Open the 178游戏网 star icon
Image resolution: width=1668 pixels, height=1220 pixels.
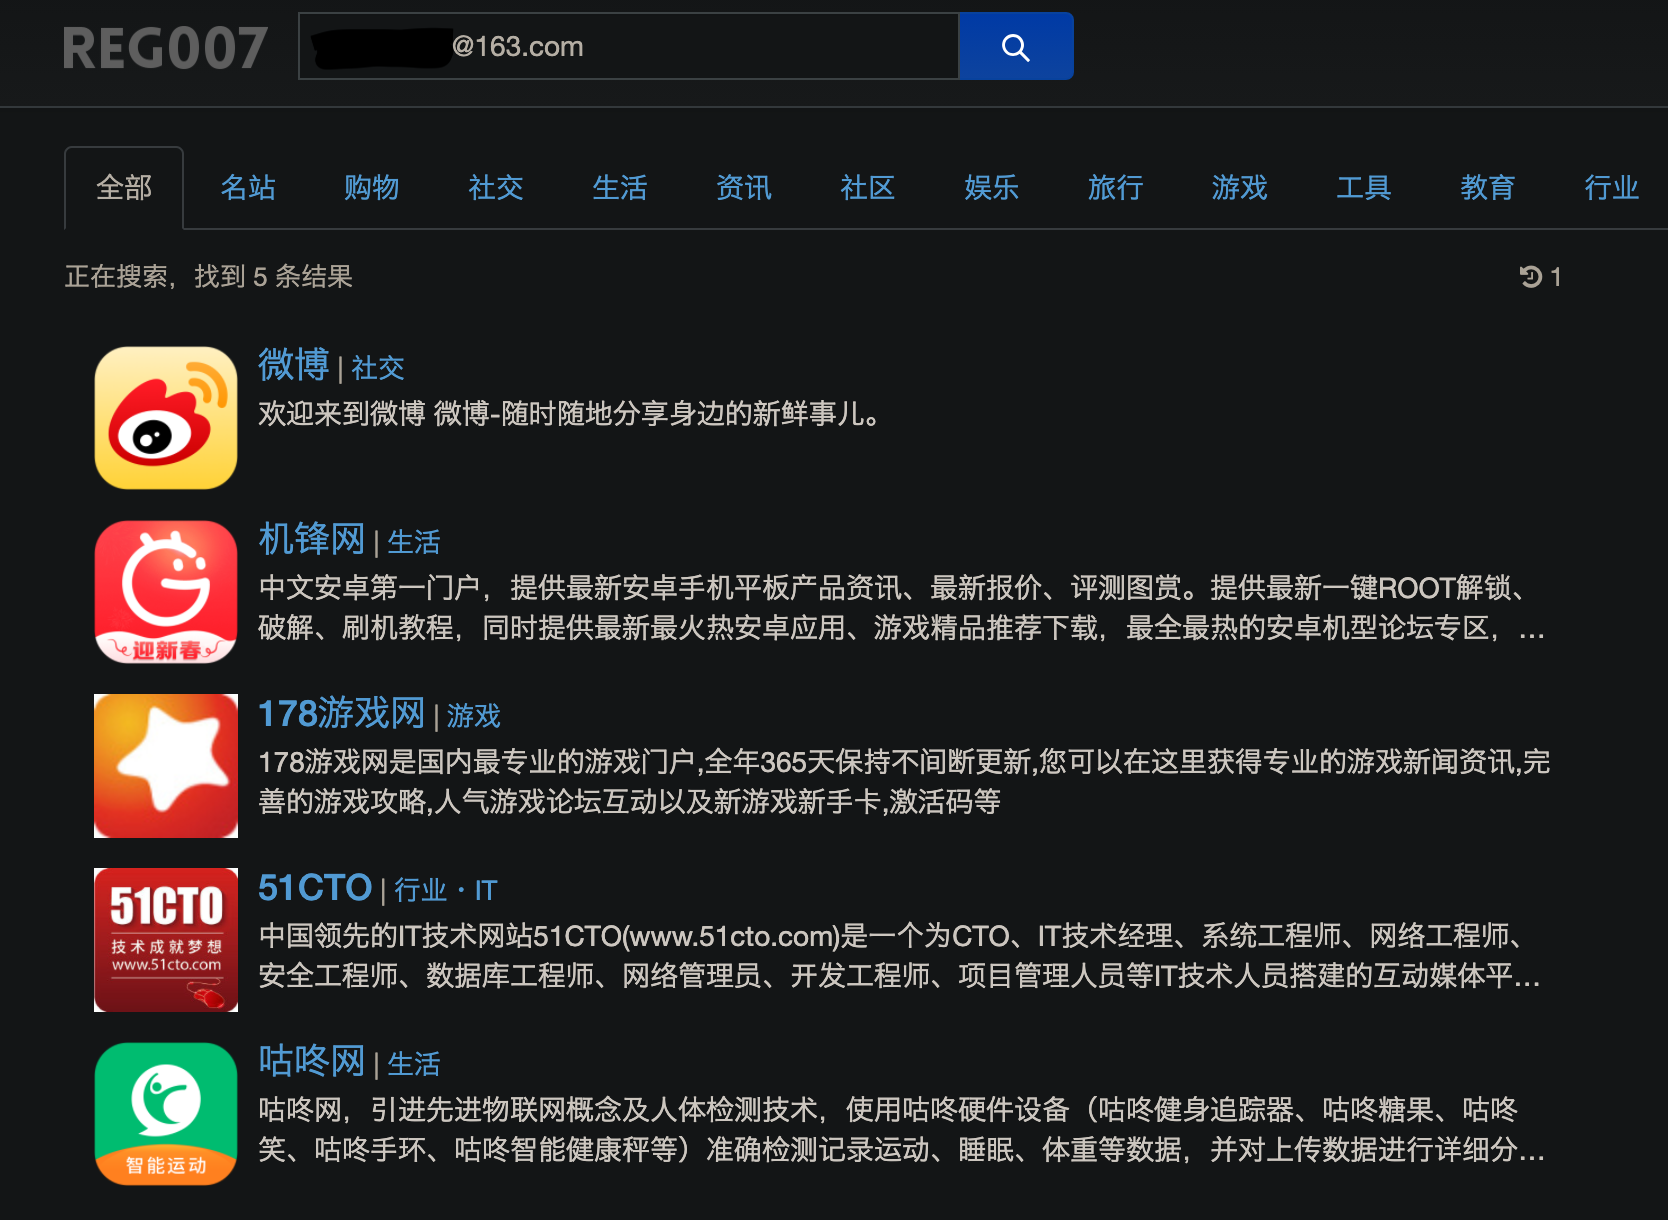coord(166,766)
